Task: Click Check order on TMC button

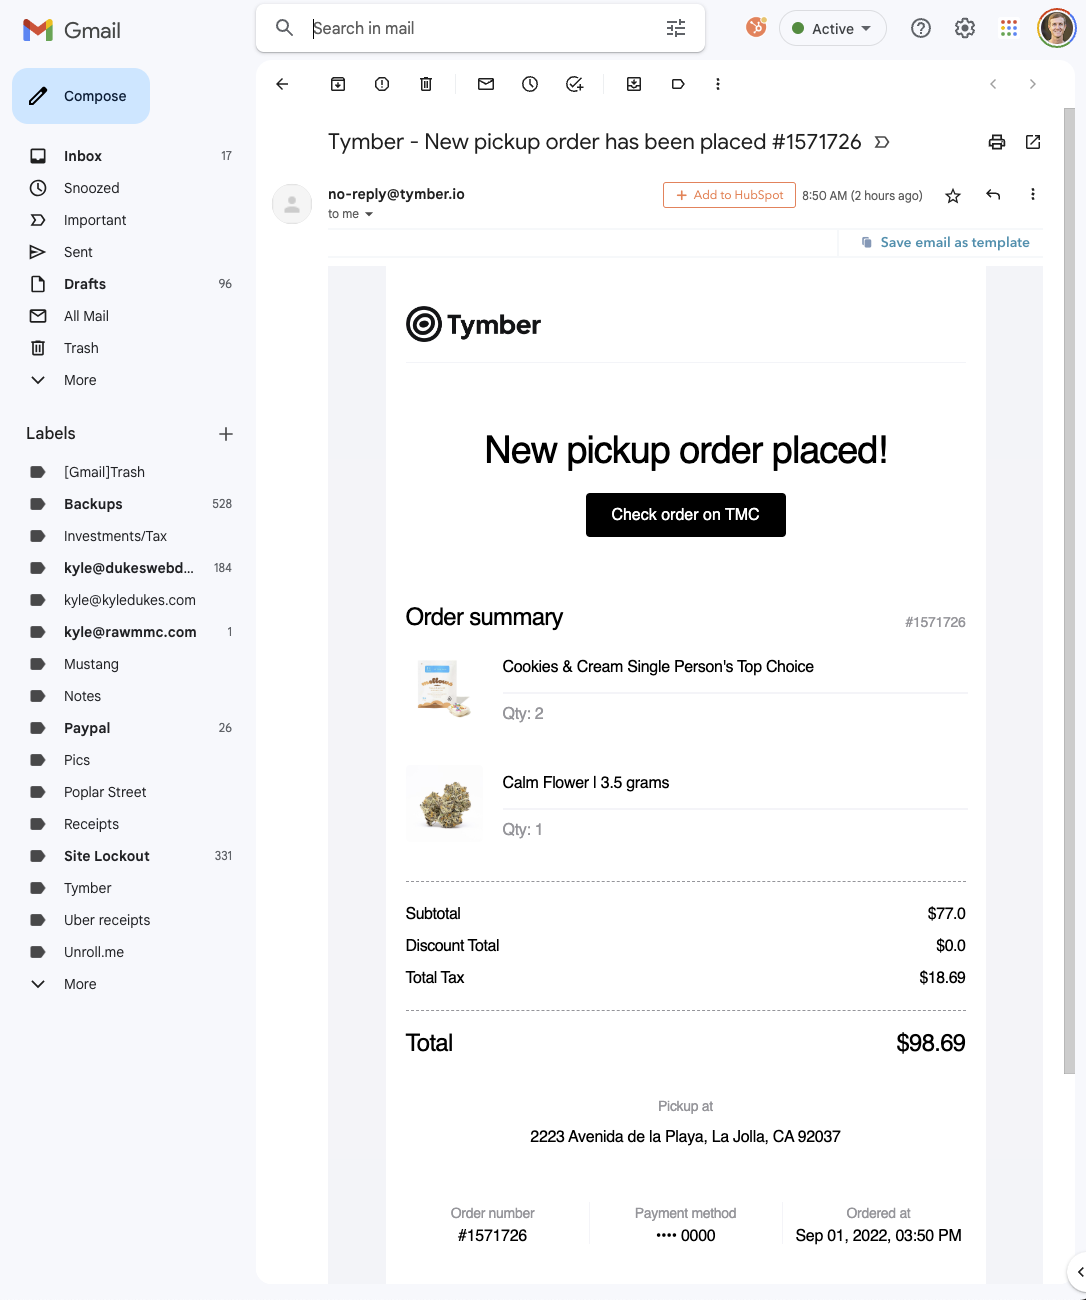Action: click(x=685, y=514)
